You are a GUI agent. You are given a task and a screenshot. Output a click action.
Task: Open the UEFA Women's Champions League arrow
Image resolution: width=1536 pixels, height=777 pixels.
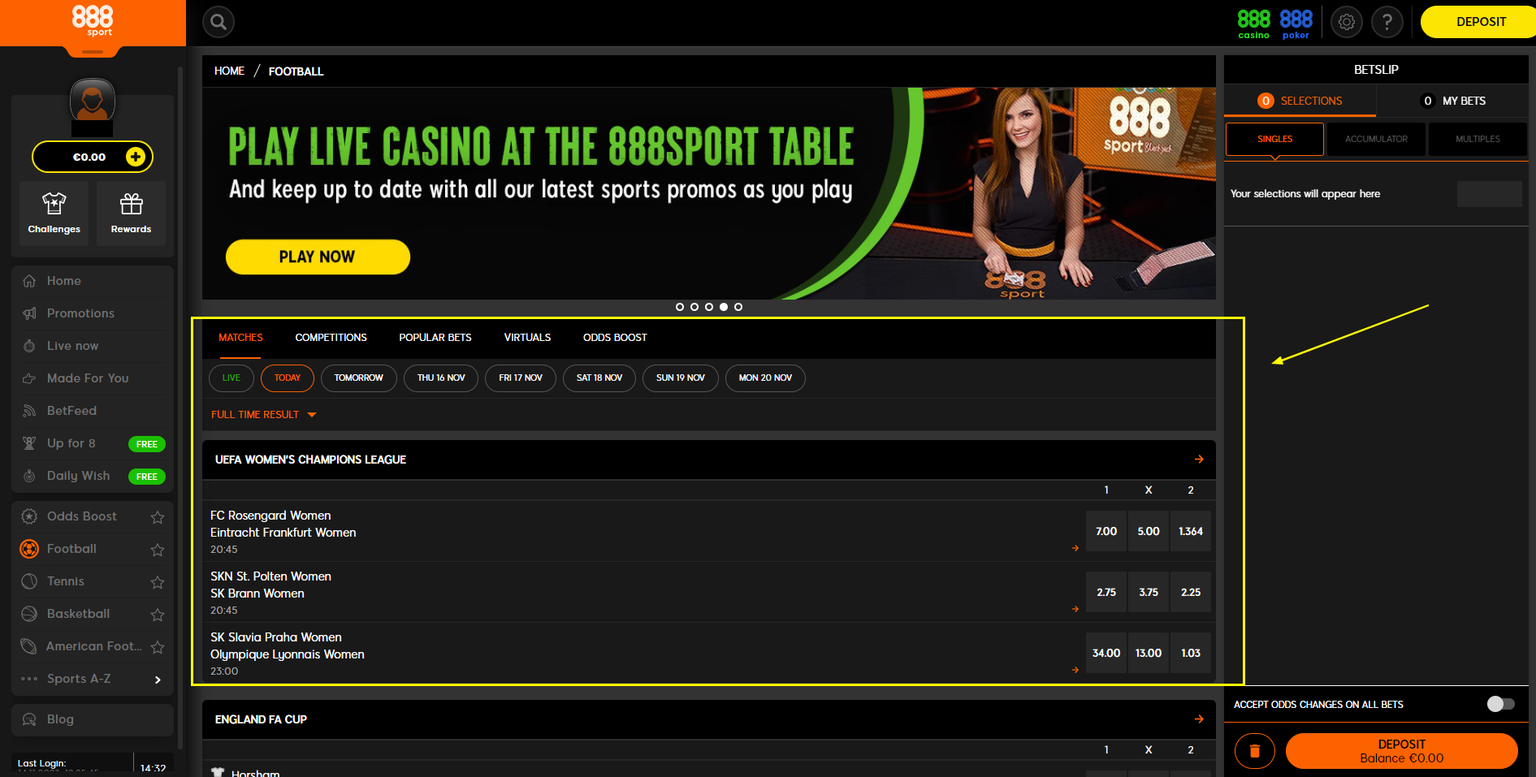point(1198,459)
